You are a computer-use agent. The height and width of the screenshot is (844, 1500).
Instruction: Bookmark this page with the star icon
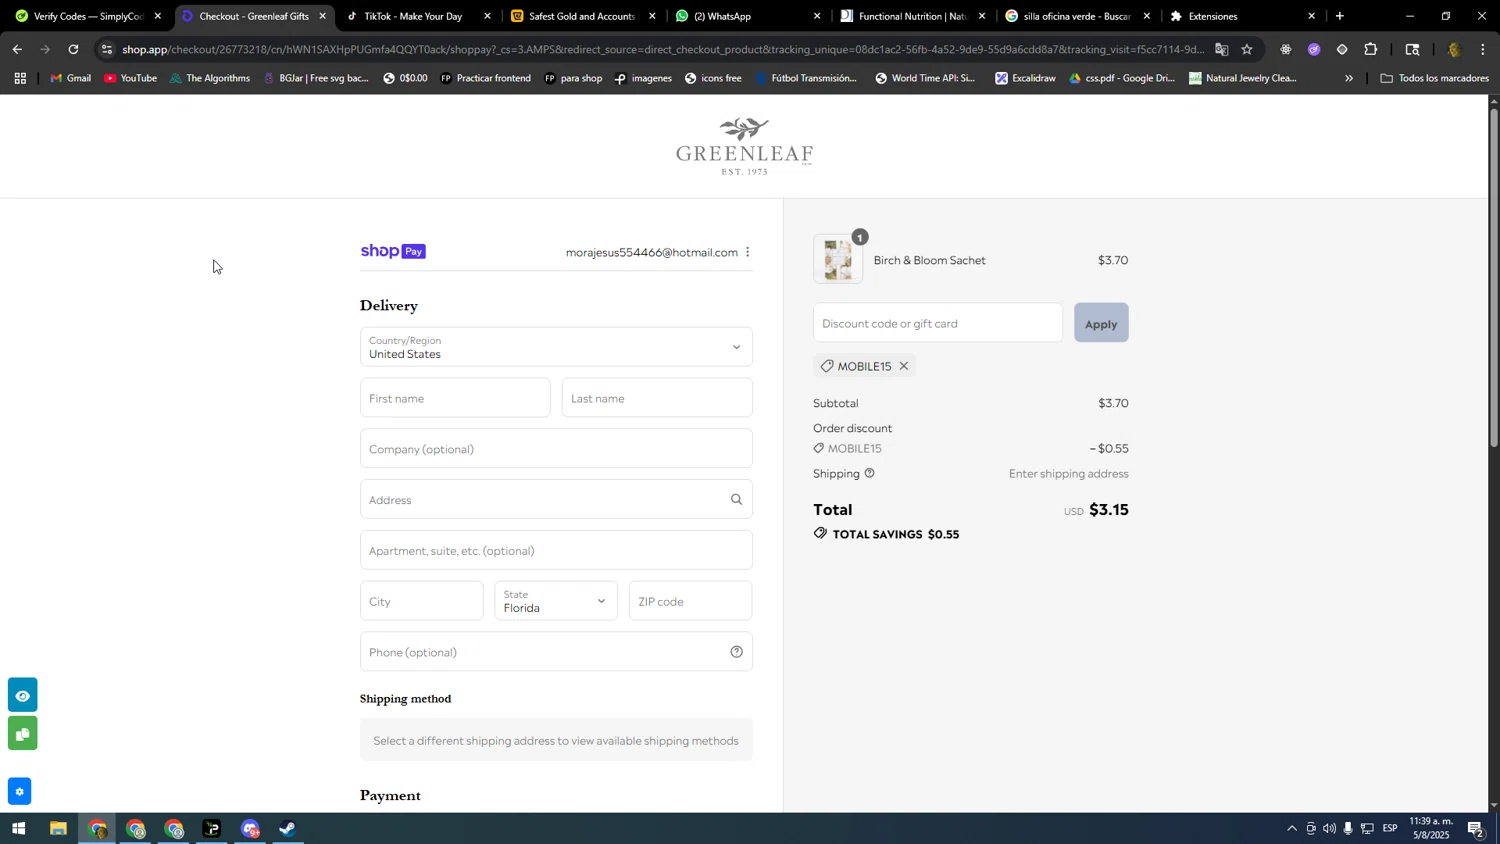pos(1246,49)
